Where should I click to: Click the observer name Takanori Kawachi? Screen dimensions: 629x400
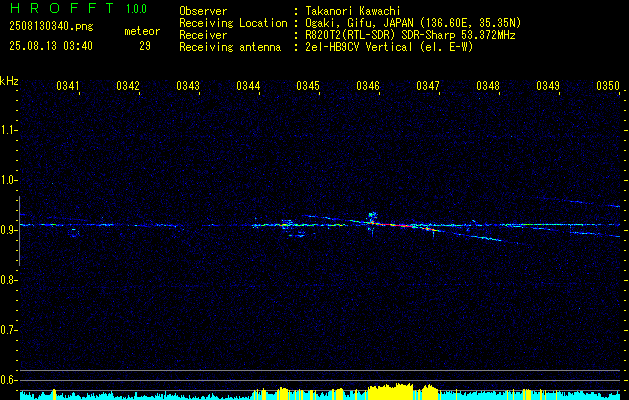[353, 11]
